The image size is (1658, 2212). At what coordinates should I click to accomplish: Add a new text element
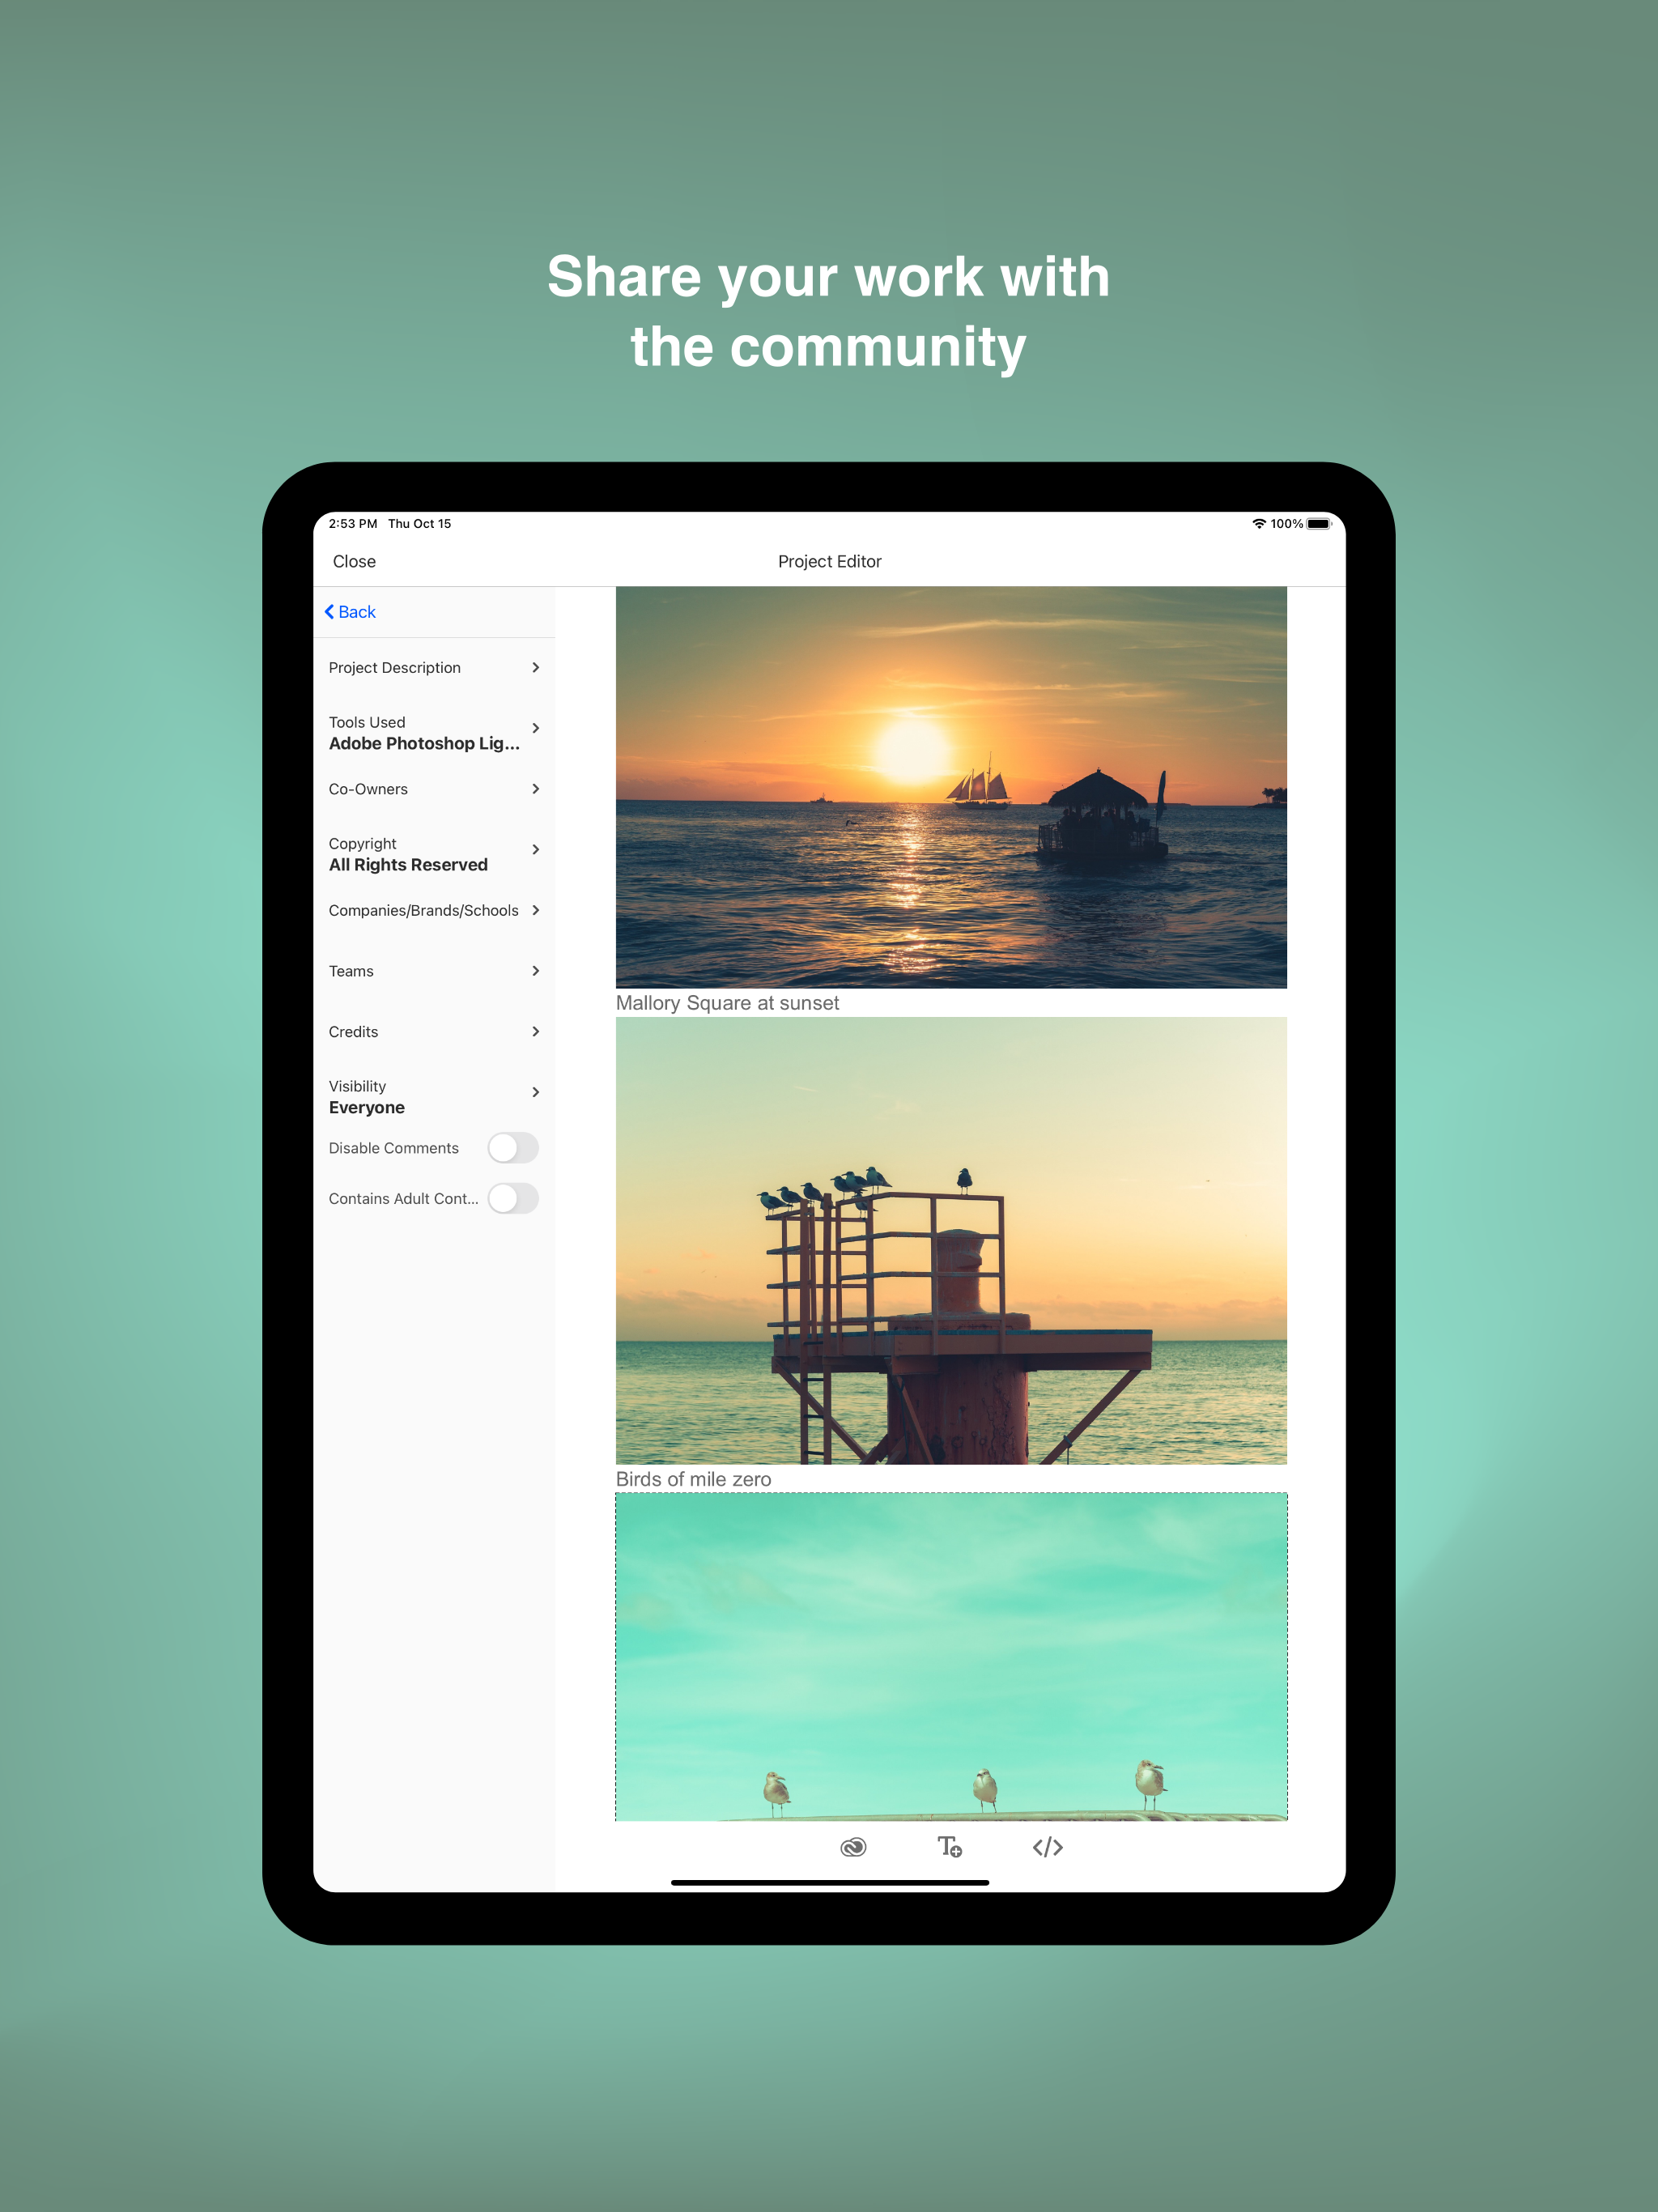point(950,1847)
